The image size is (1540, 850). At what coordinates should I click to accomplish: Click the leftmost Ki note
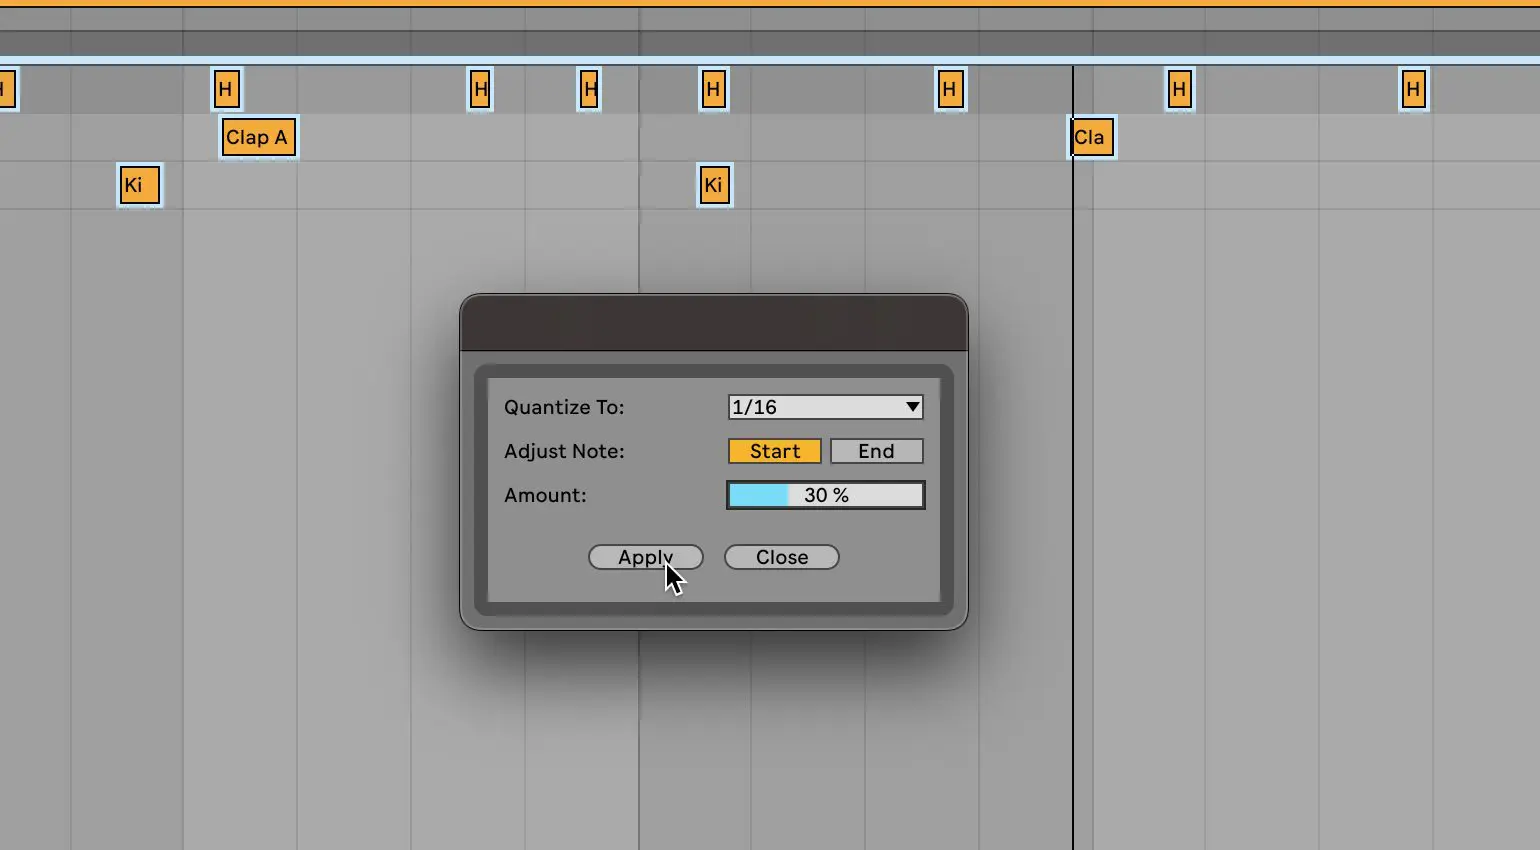(139, 185)
